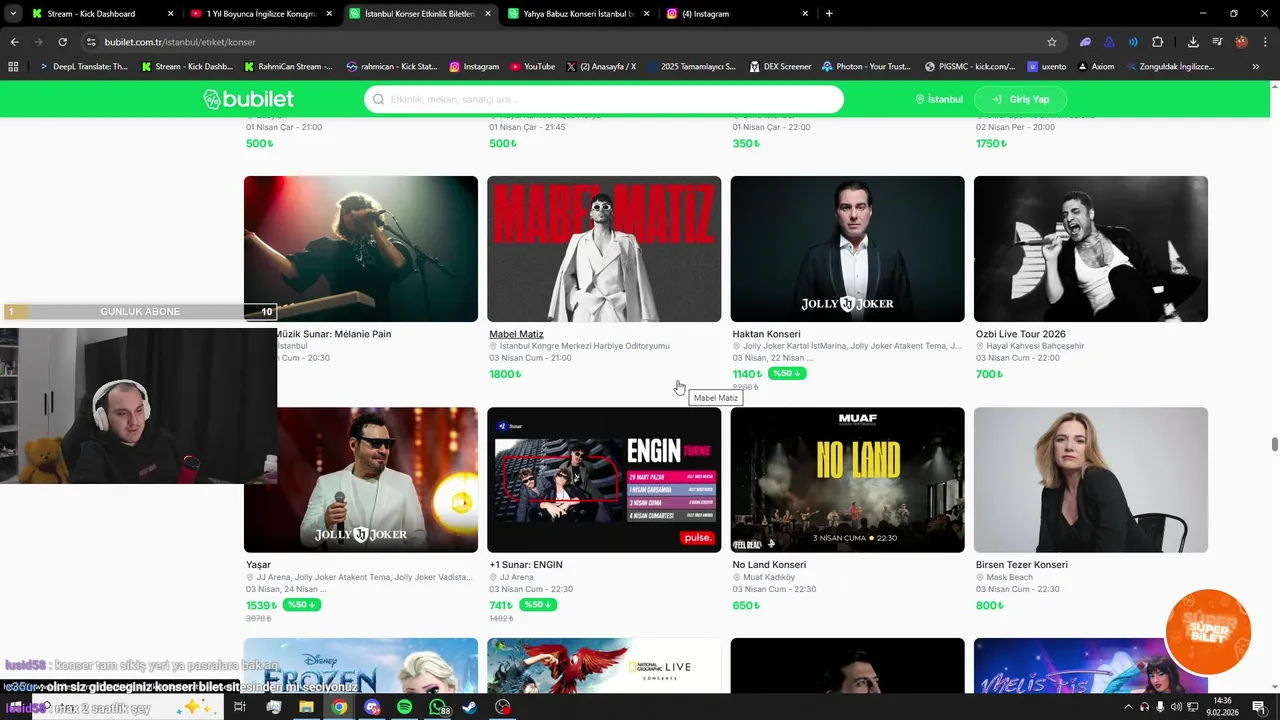Click the search field for events and artists
Image resolution: width=1280 pixels, height=720 pixels.
[604, 99]
